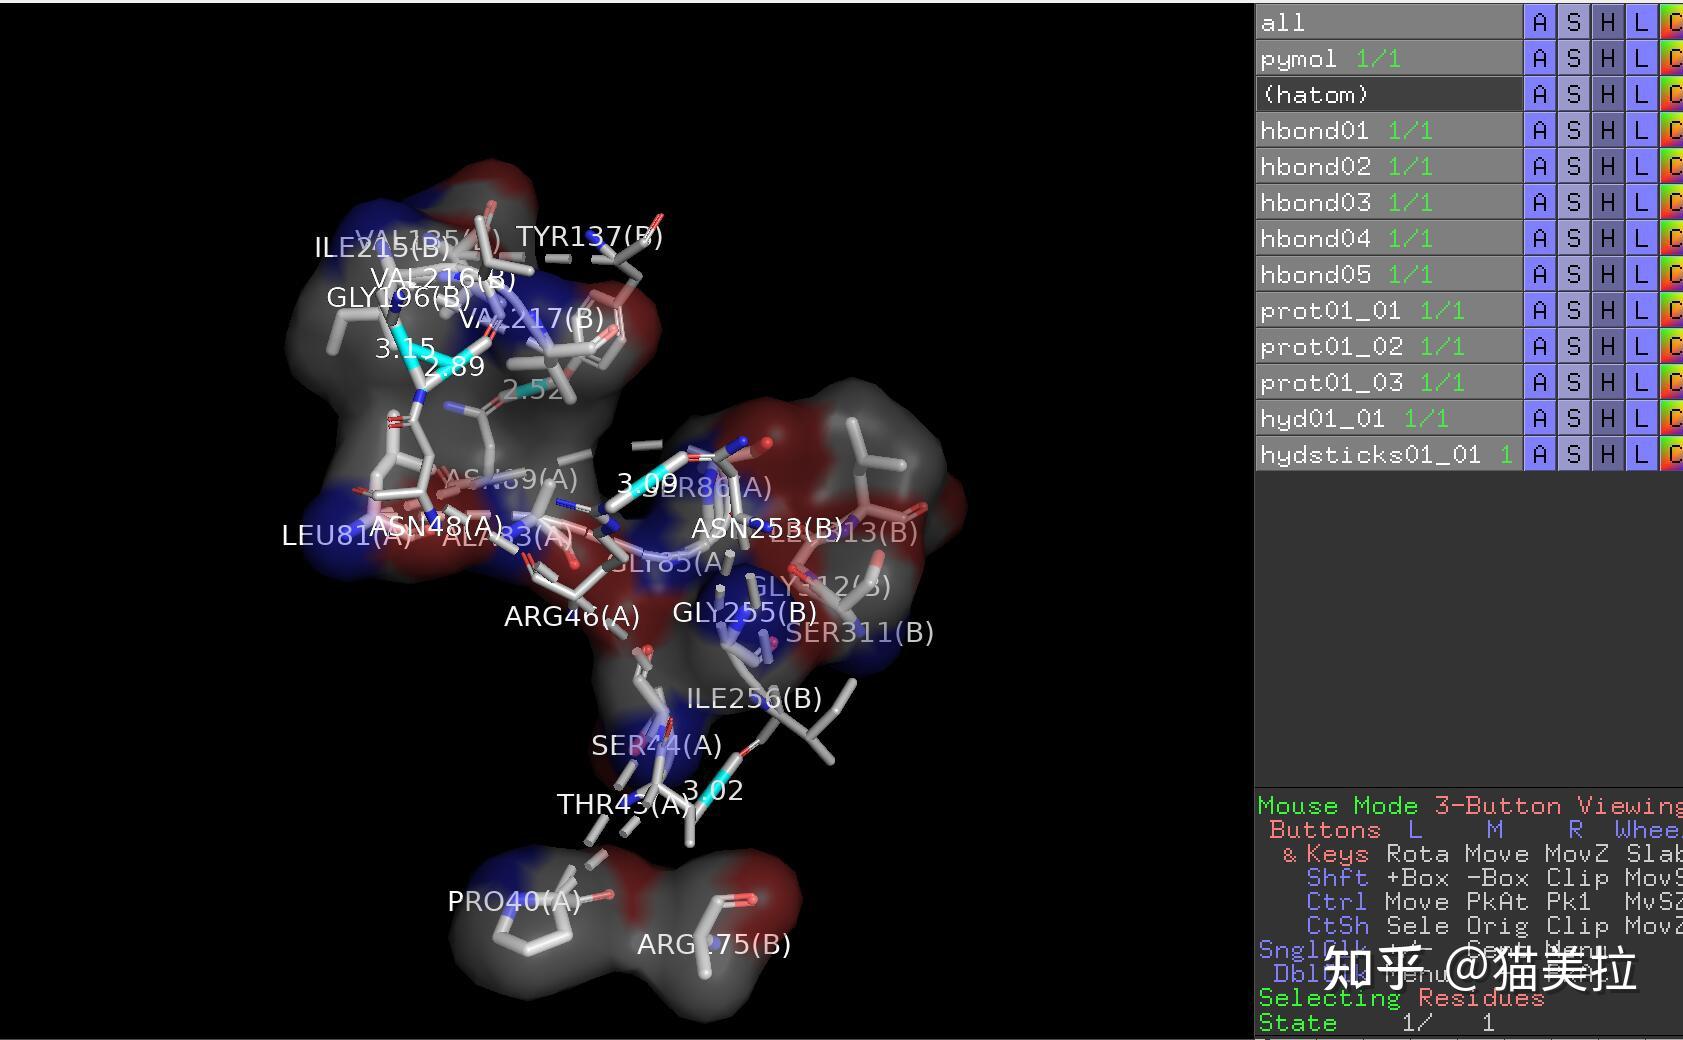The height and width of the screenshot is (1040, 1683).
Task: Open the Label menu for hyd01_01
Action: (1641, 418)
